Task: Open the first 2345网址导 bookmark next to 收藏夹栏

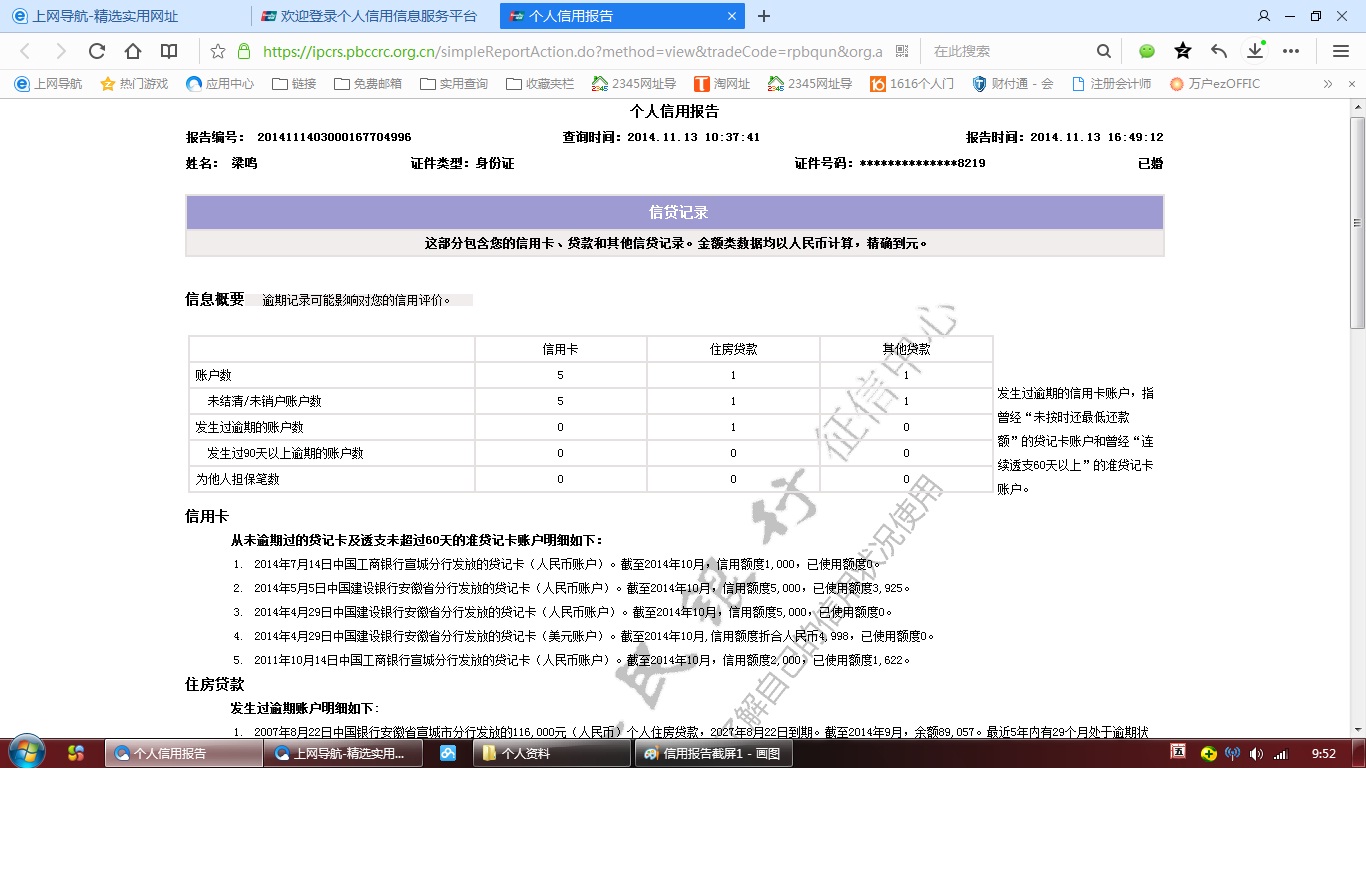Action: [634, 84]
